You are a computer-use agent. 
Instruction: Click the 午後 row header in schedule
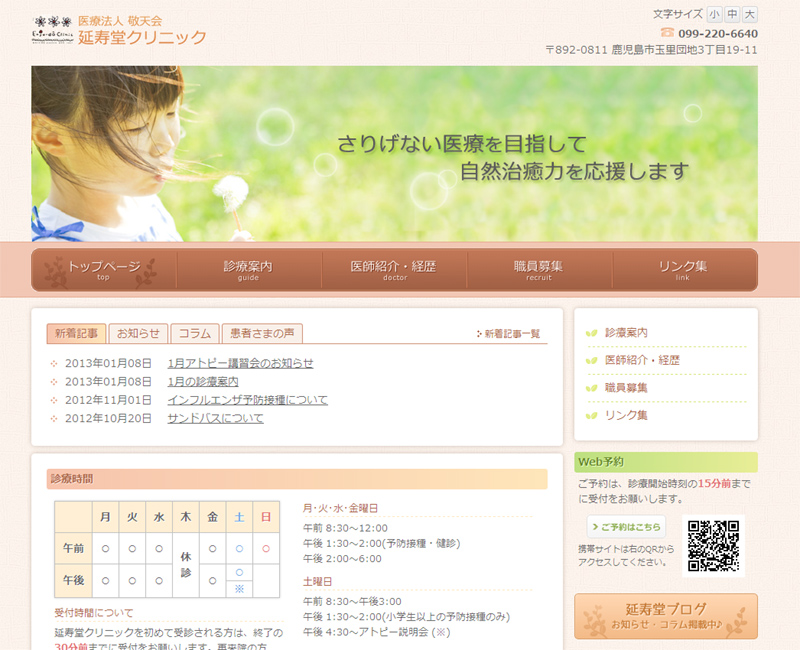click(73, 581)
